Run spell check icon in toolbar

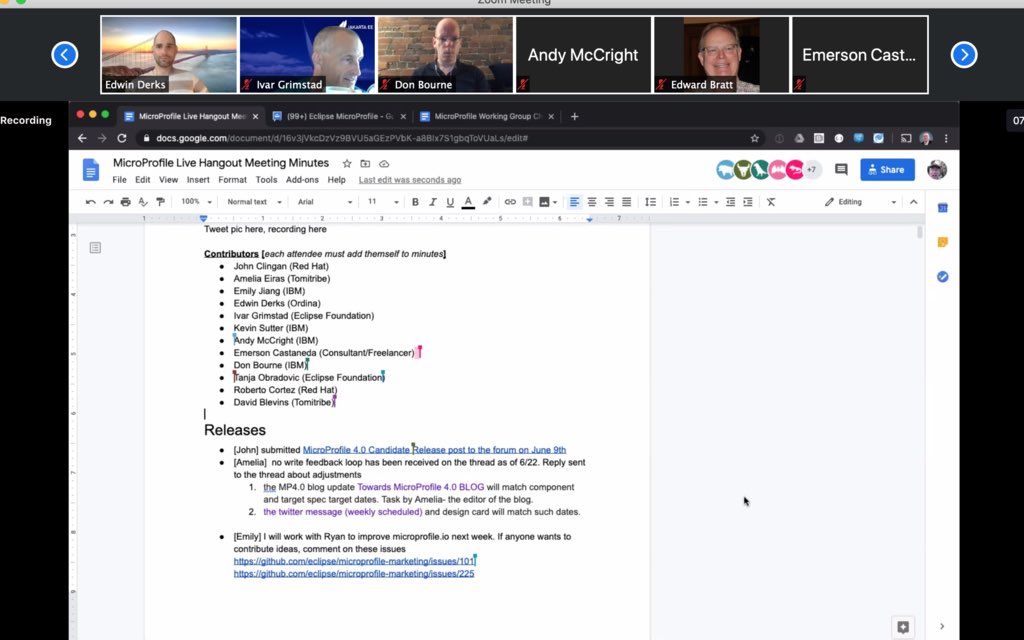point(143,202)
